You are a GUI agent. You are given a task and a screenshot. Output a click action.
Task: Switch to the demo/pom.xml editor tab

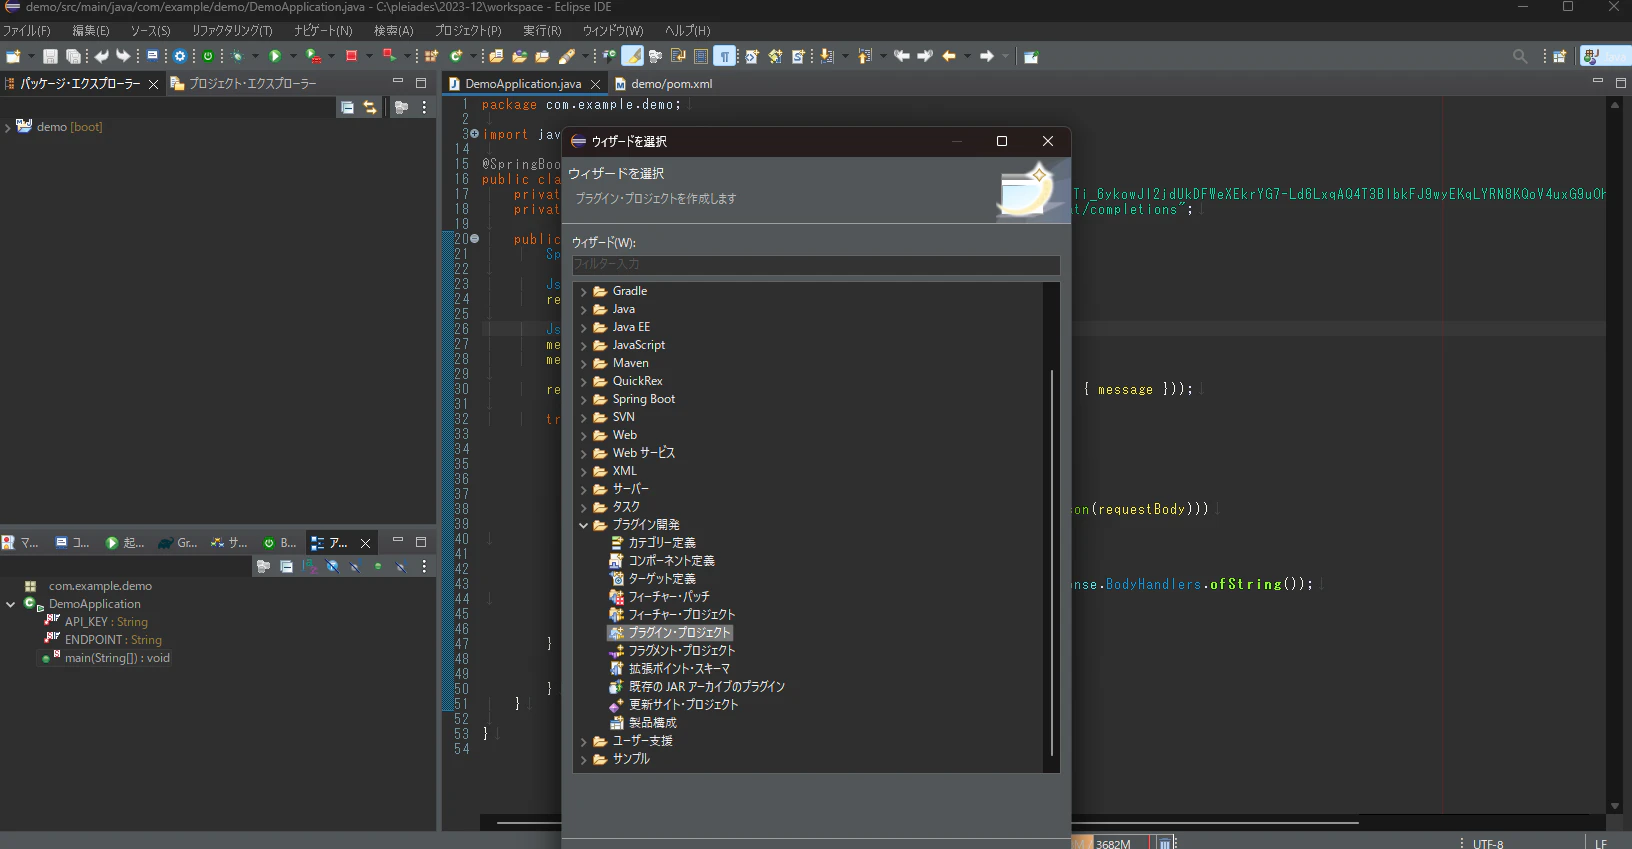[x=663, y=84]
